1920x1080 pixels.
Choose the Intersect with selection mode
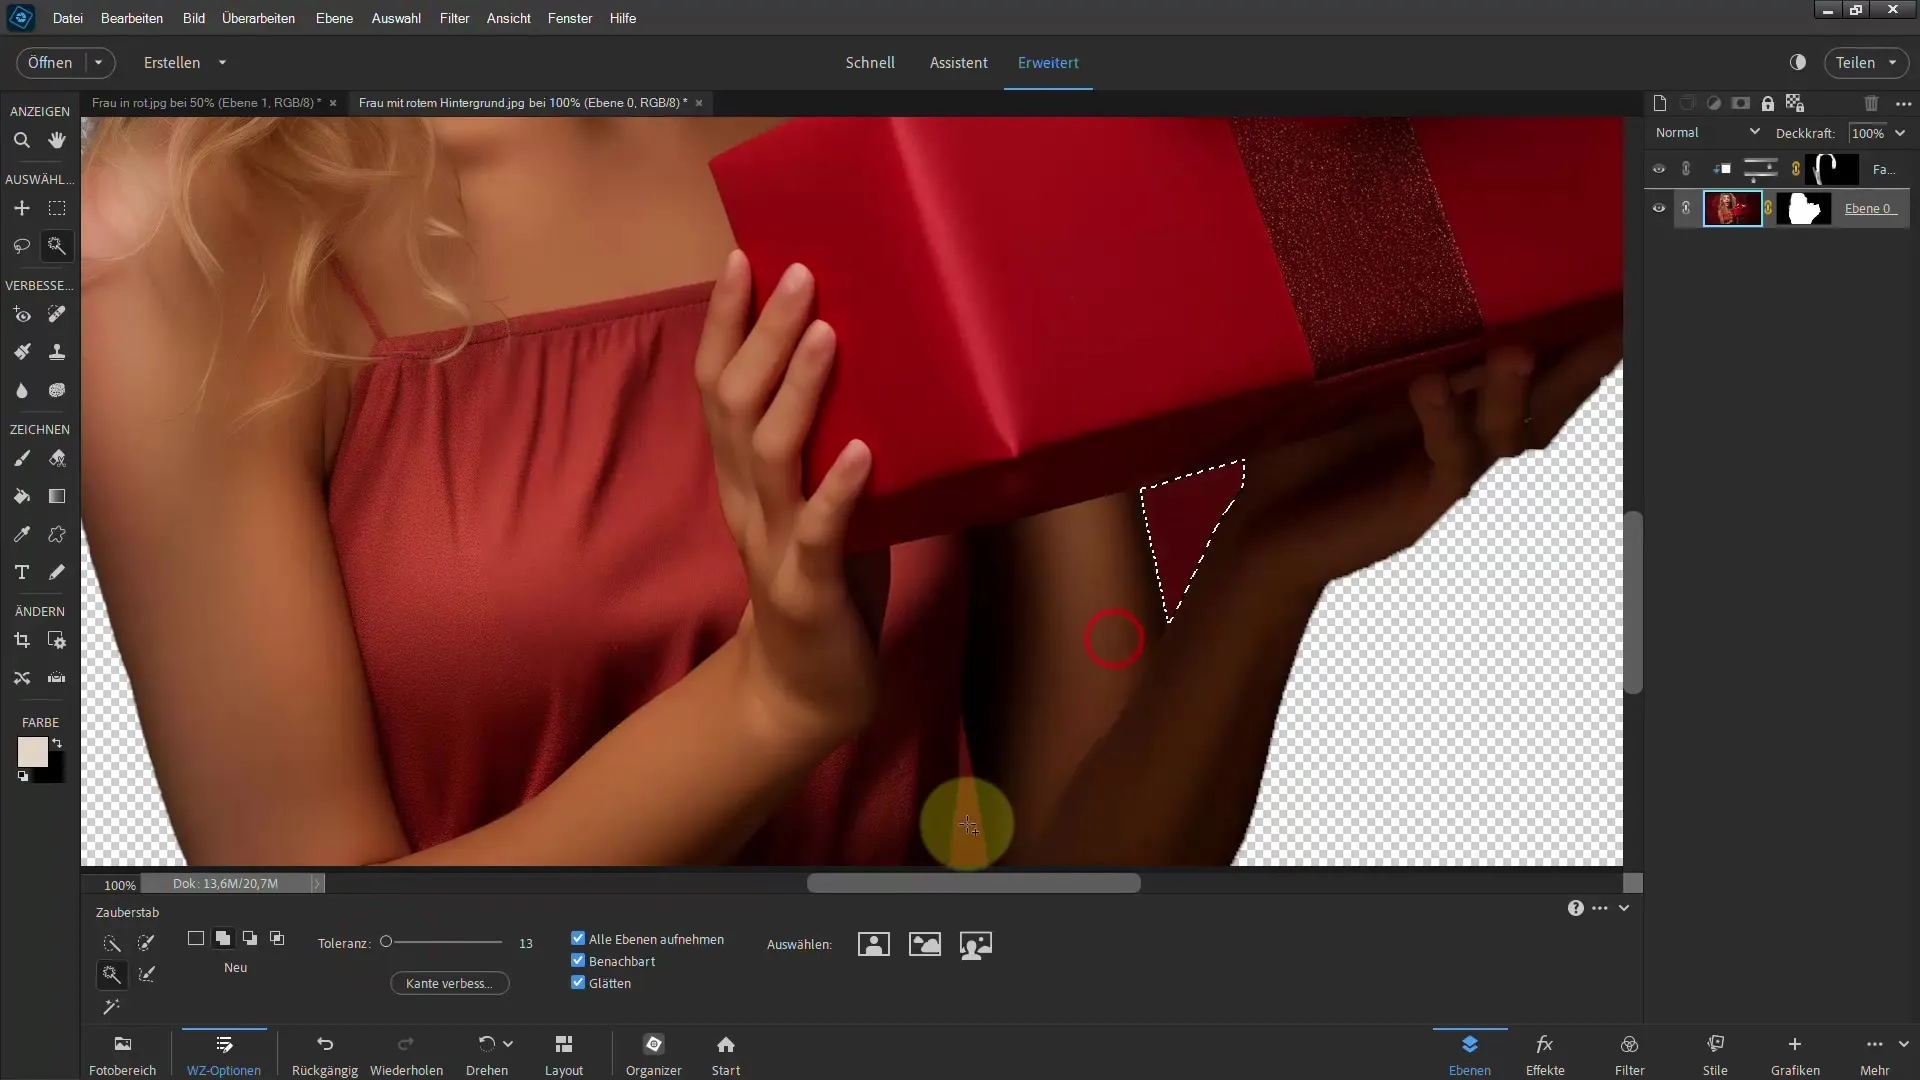[277, 938]
